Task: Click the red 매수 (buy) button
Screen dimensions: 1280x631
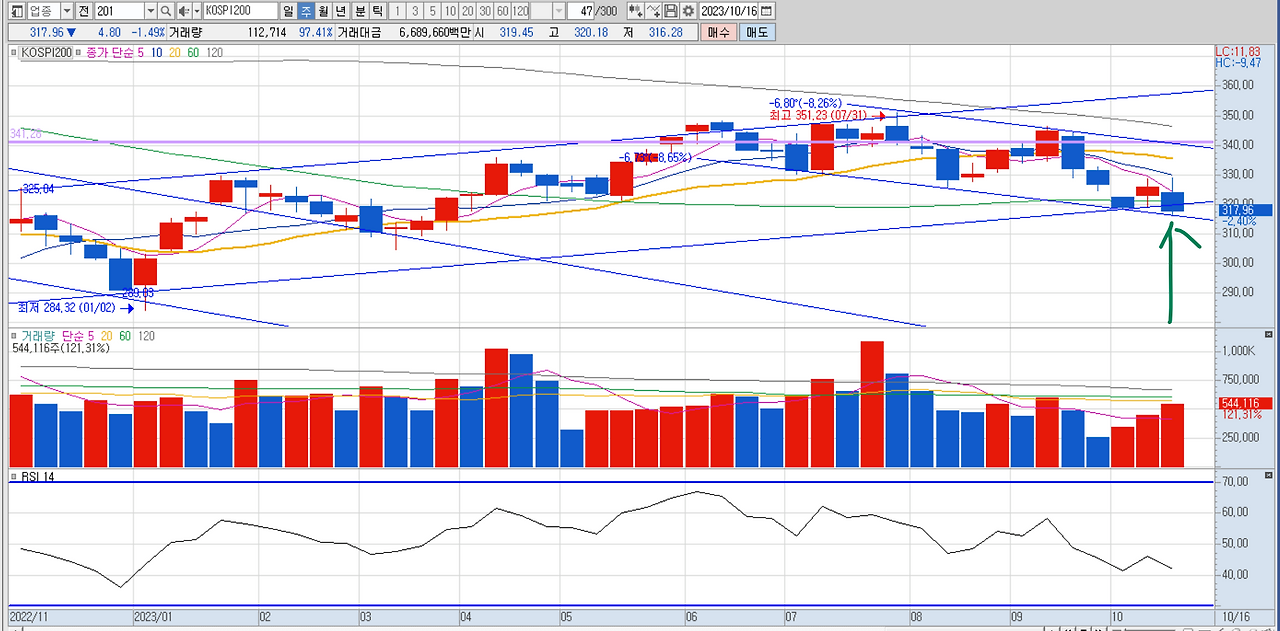Action: tap(718, 32)
